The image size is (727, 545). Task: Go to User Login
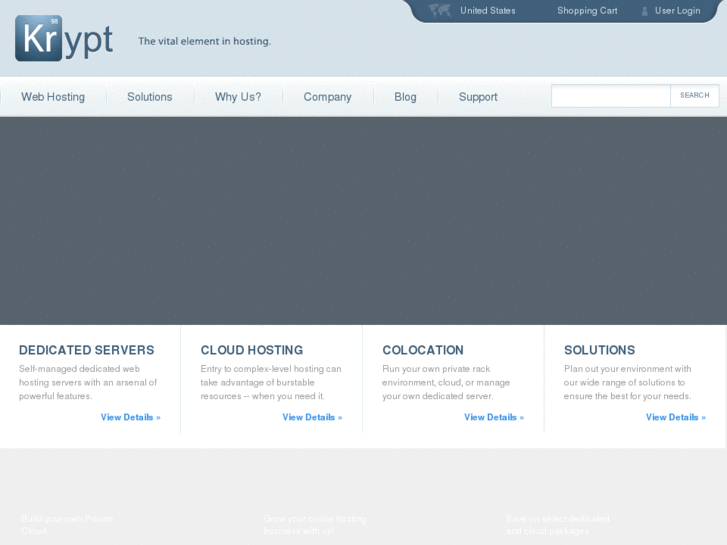coord(677,11)
